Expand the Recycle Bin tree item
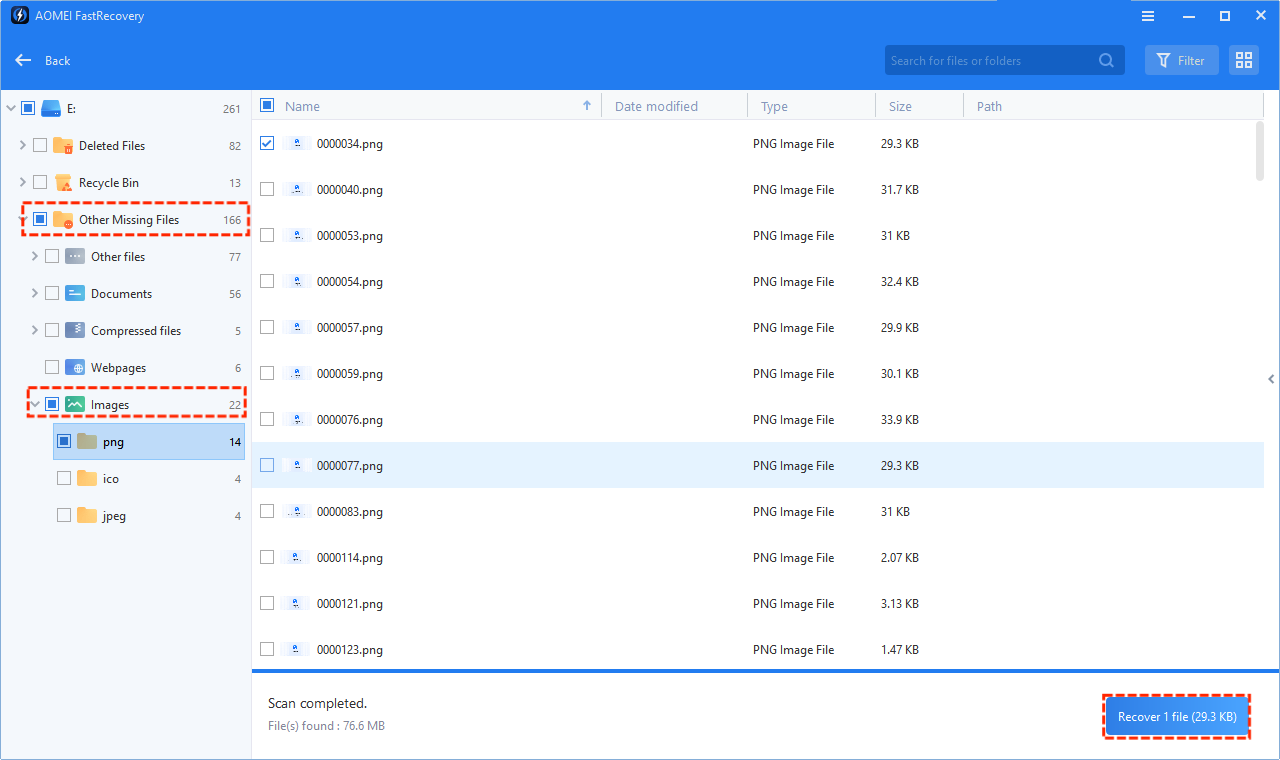 (21, 182)
